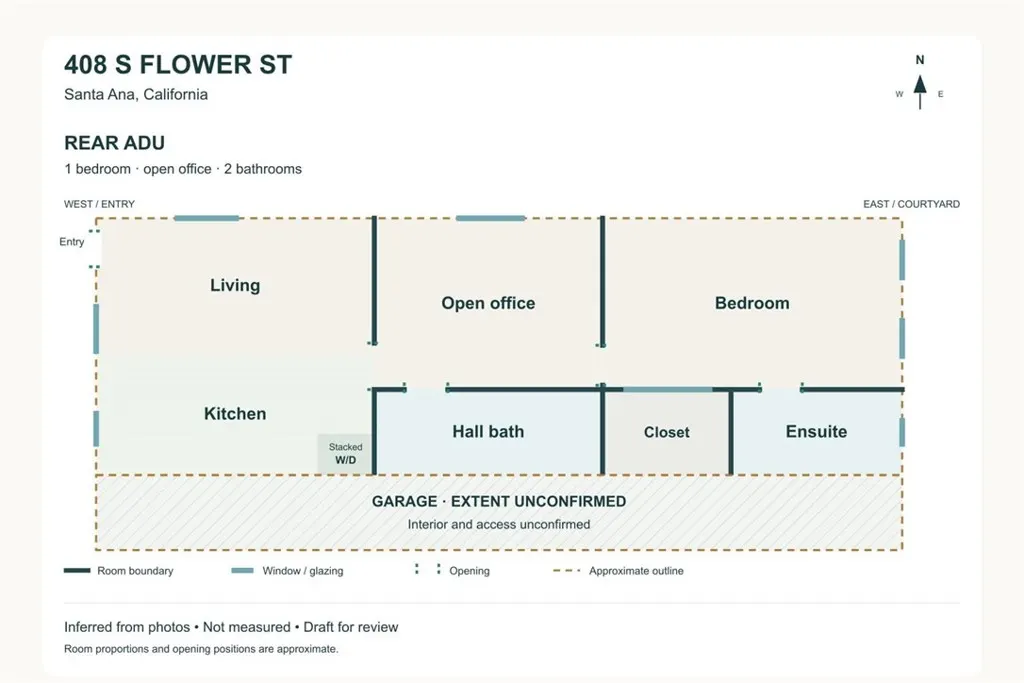
Task: Click the Approximate outline dashed legend symbol
Action: pos(566,571)
